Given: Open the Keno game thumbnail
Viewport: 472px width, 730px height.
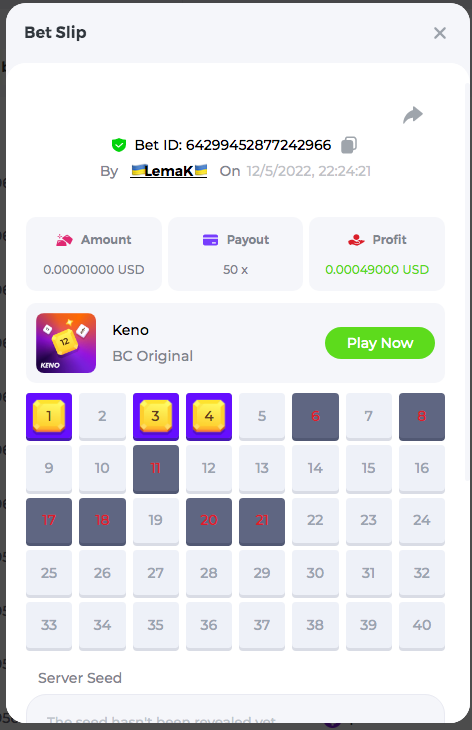Looking at the screenshot, I should [66, 343].
